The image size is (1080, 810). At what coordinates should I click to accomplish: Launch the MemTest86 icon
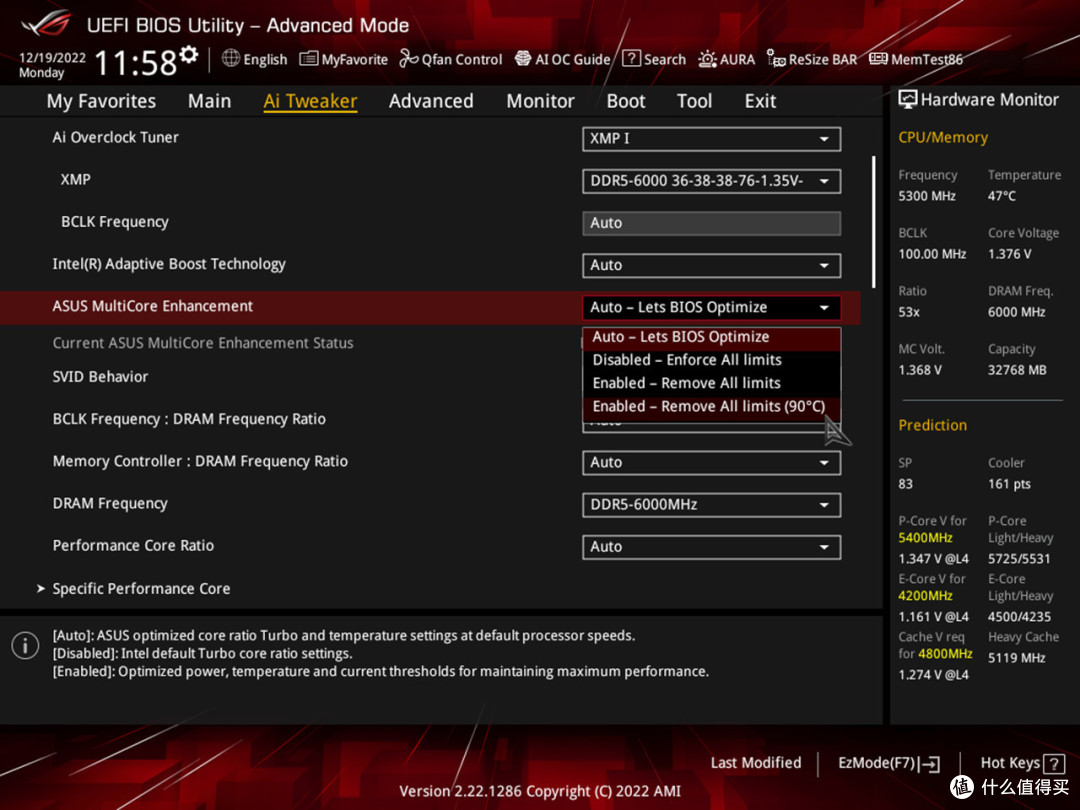tap(878, 59)
